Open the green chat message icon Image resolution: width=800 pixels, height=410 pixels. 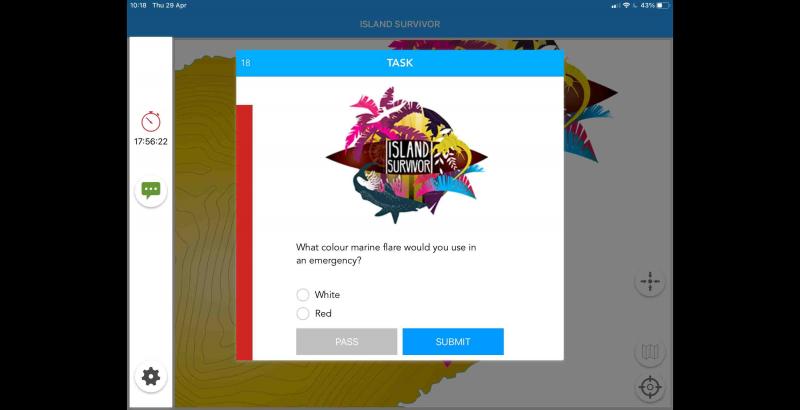point(151,191)
